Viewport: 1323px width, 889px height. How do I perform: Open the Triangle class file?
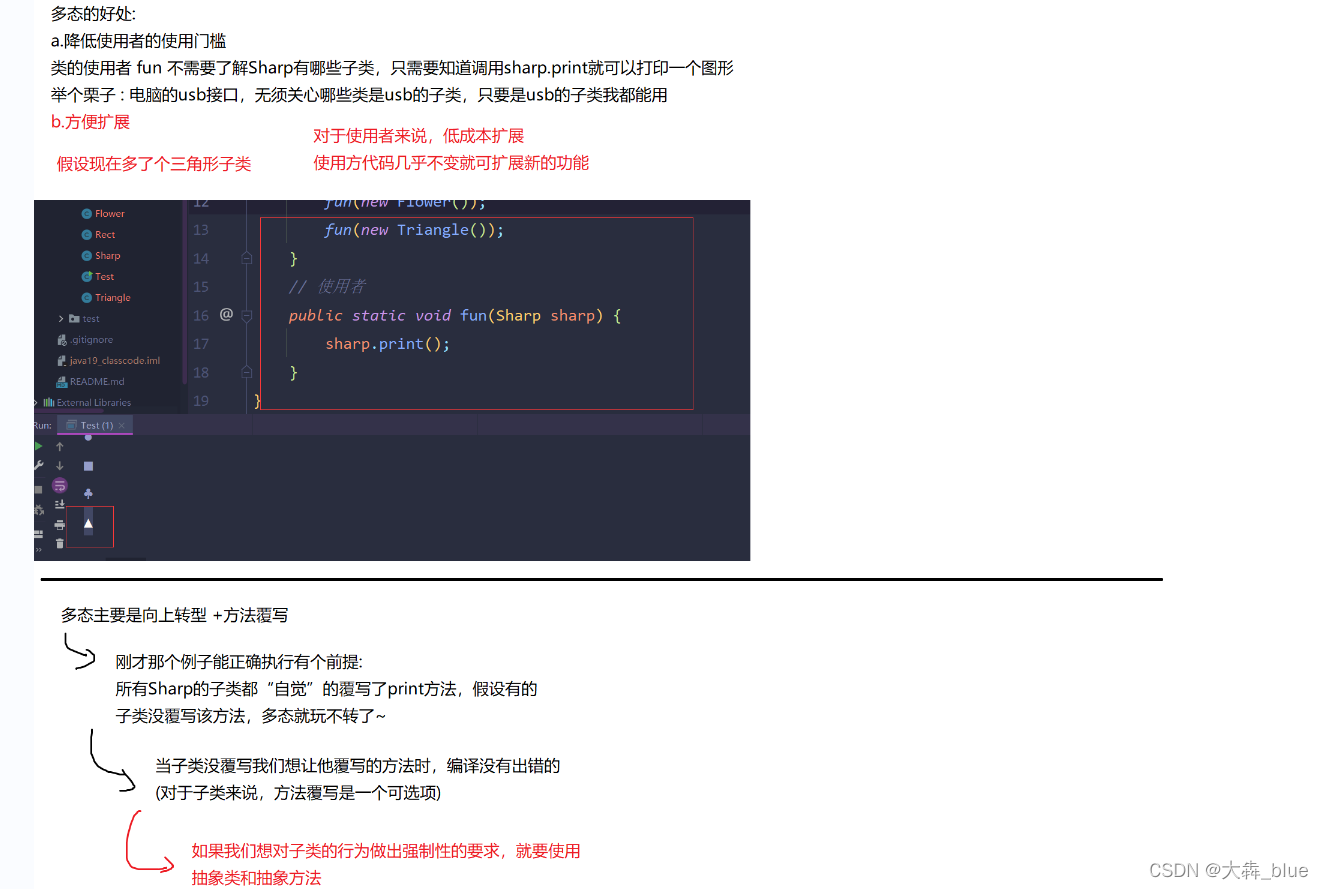[x=113, y=298]
